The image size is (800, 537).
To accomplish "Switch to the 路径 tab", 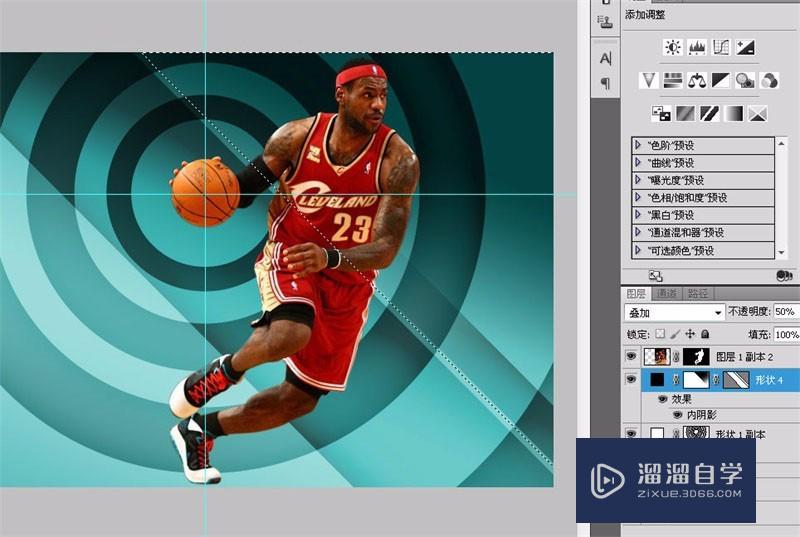I will 697,293.
